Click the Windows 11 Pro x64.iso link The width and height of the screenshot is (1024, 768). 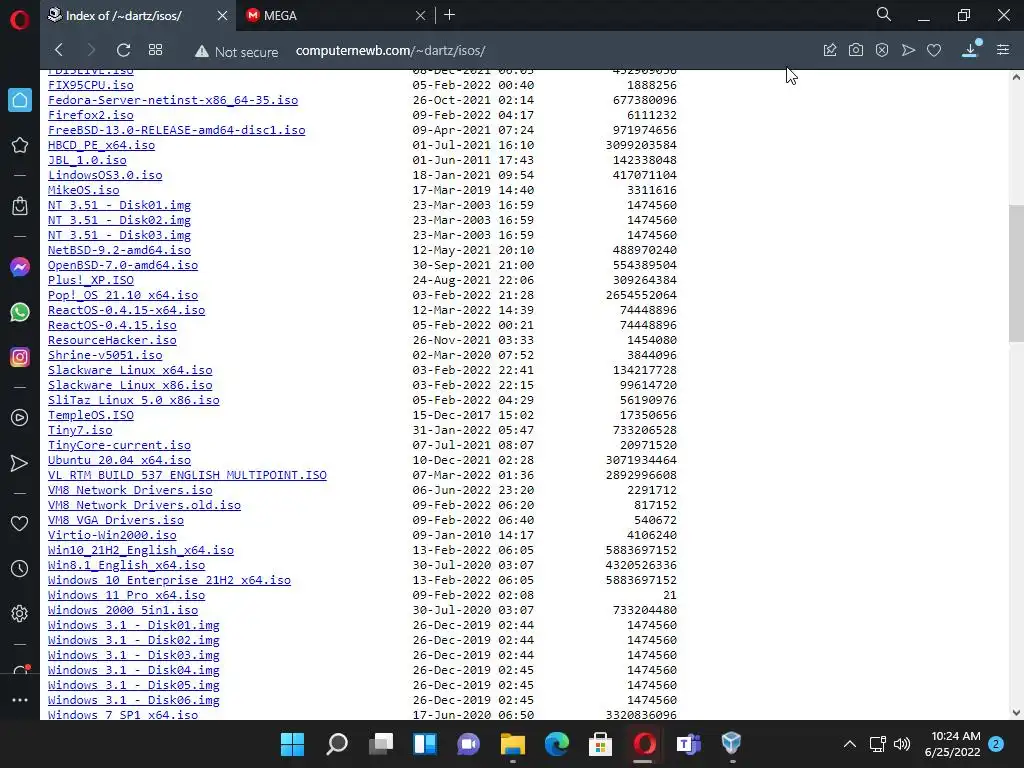(x=126, y=596)
